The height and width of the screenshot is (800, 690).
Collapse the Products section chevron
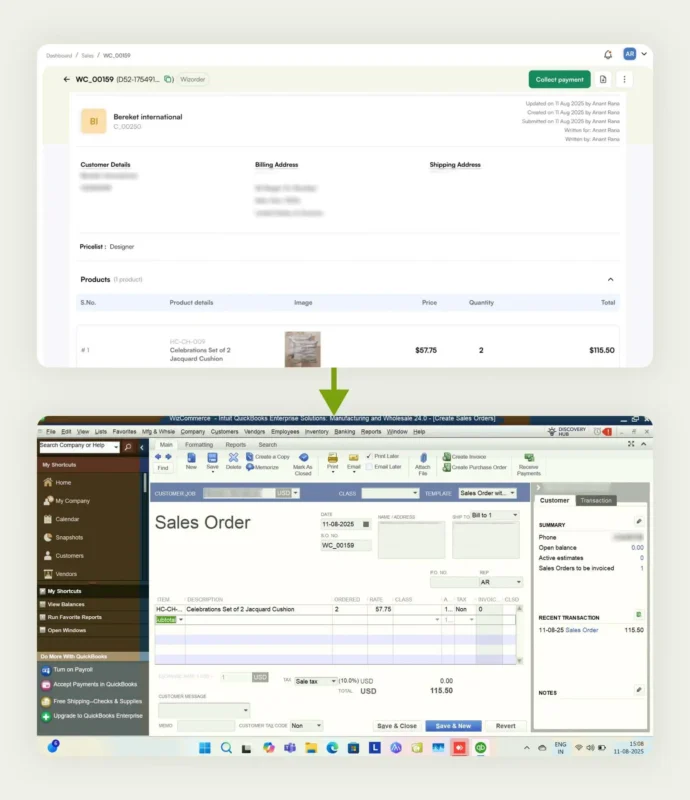611,279
